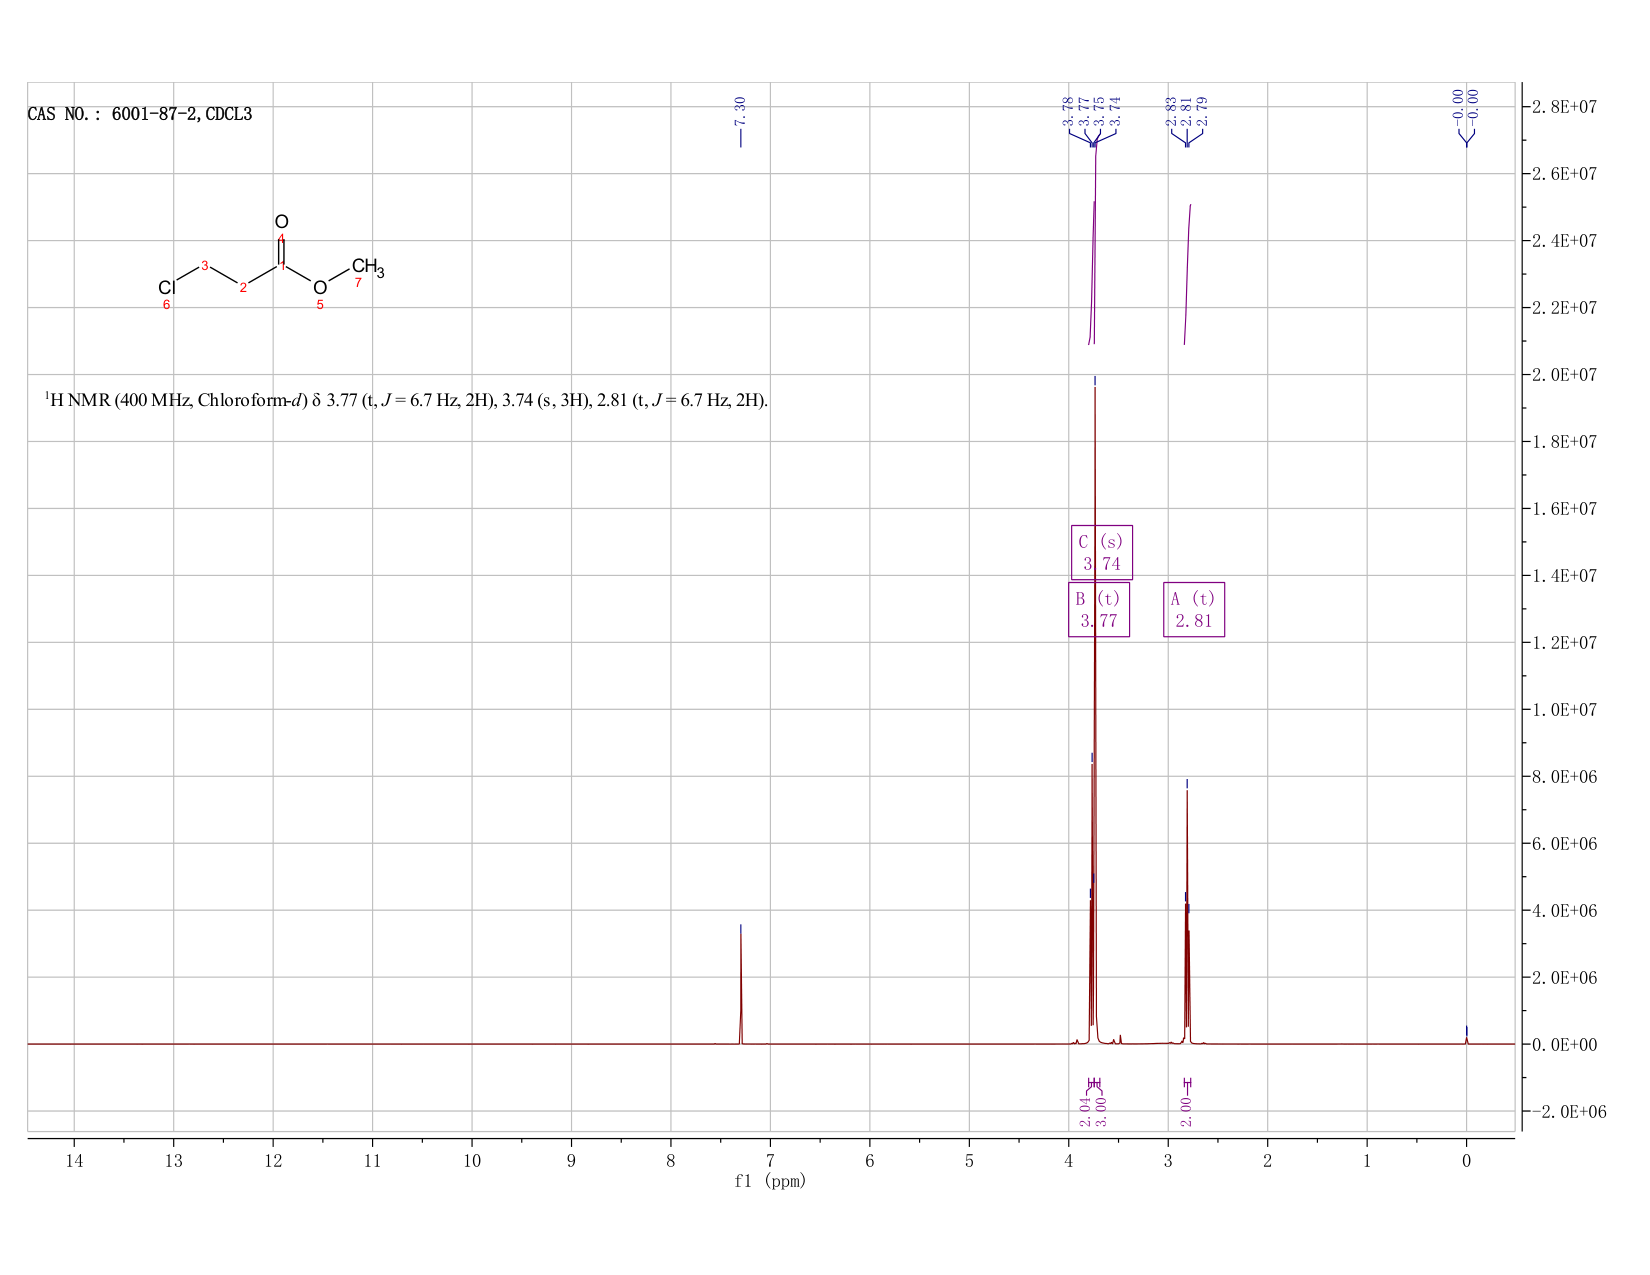The height and width of the screenshot is (1275, 1650).
Task: Click the CH3 group in the structure
Action: pyautogui.click(x=367, y=268)
